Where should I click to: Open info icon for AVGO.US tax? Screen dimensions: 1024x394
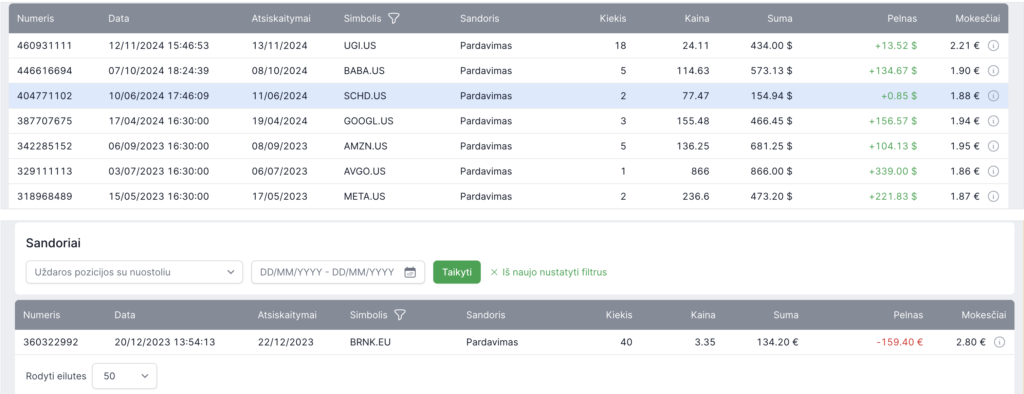coord(993,171)
